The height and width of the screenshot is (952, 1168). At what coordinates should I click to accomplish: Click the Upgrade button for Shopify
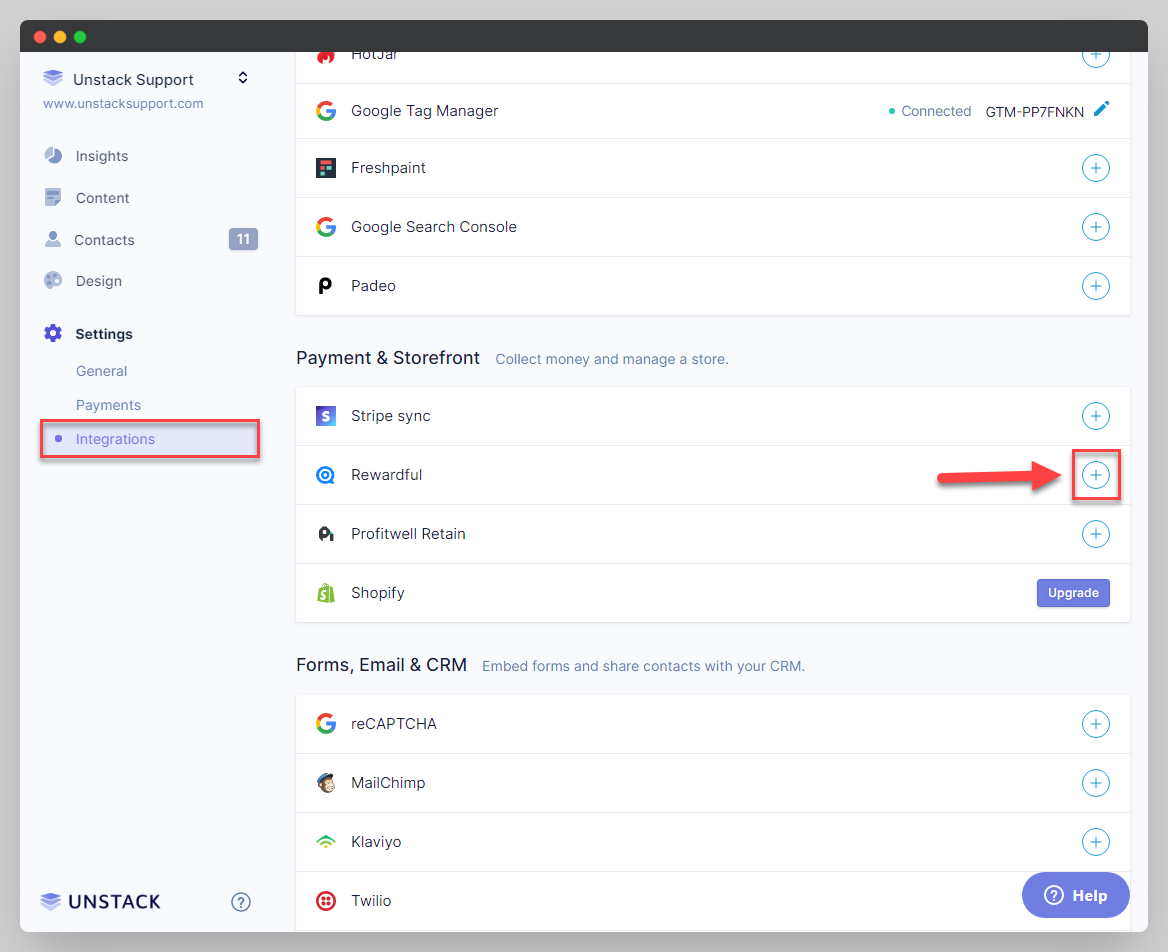(x=1073, y=593)
